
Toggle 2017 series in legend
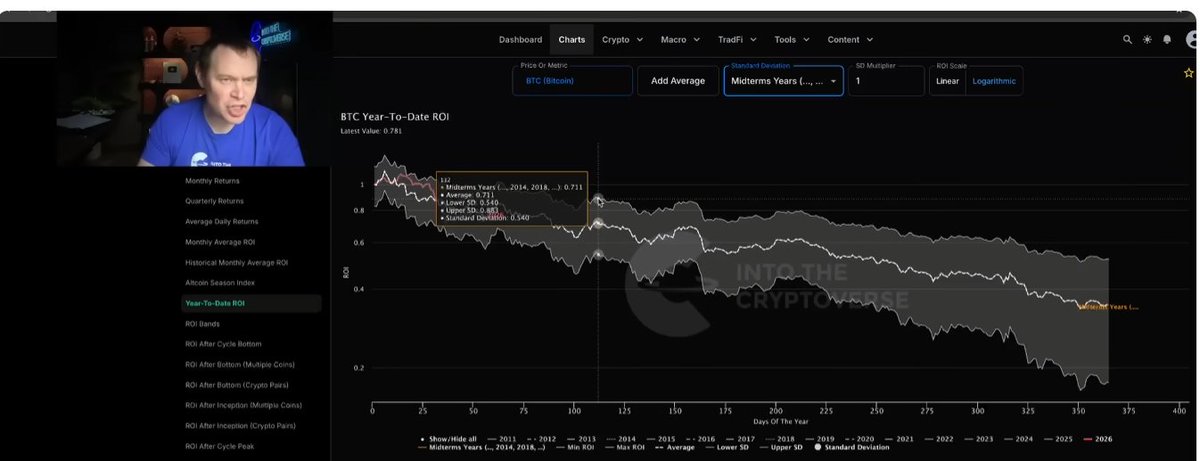(x=740, y=439)
